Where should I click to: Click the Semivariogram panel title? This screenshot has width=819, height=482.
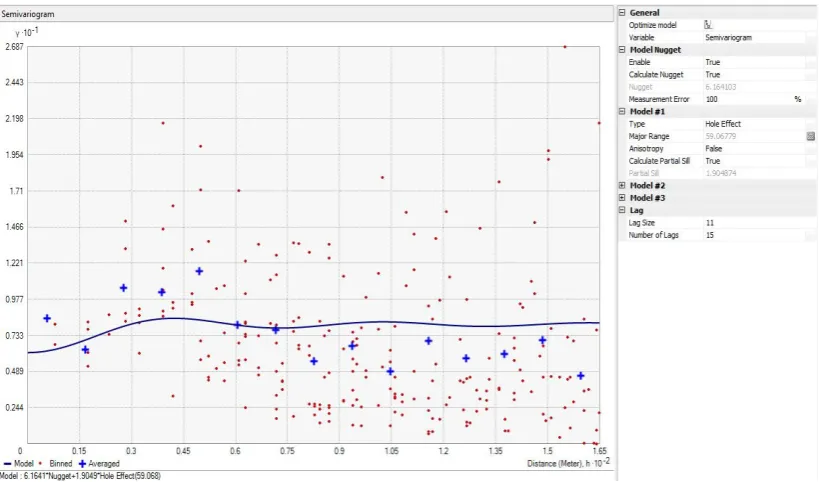pyautogui.click(x=28, y=14)
